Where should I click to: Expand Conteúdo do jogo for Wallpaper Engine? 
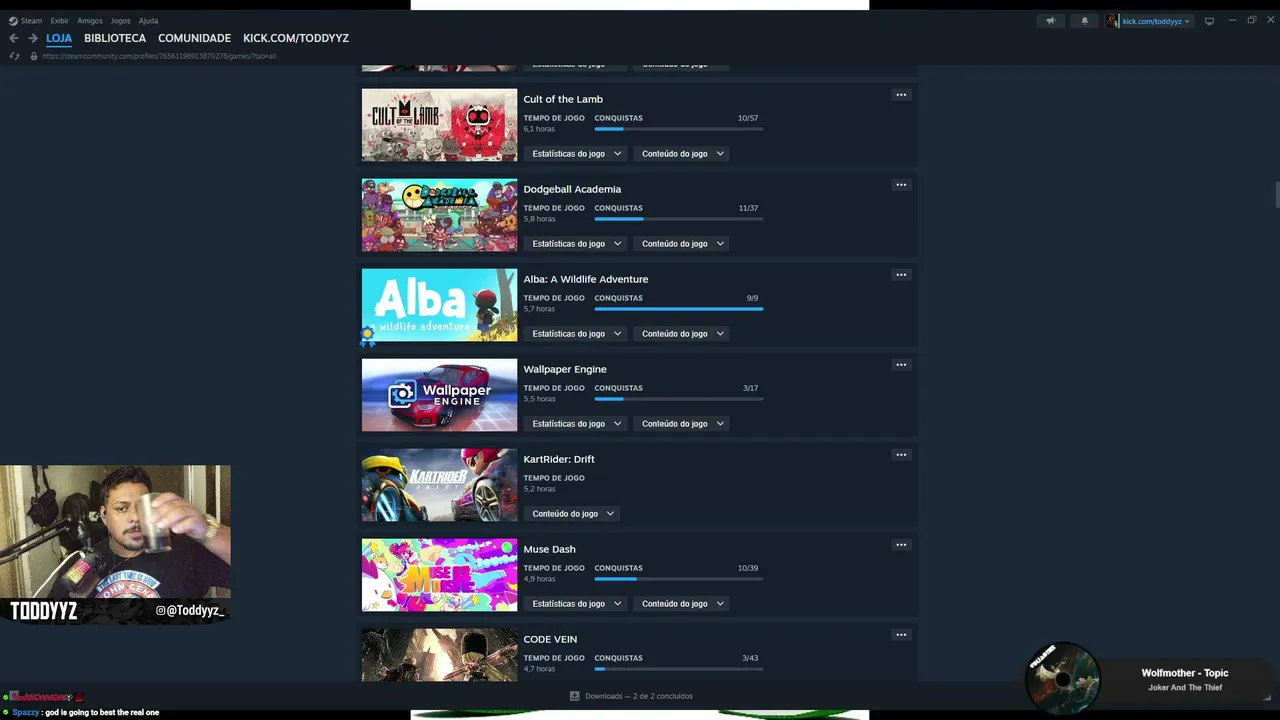(x=682, y=424)
